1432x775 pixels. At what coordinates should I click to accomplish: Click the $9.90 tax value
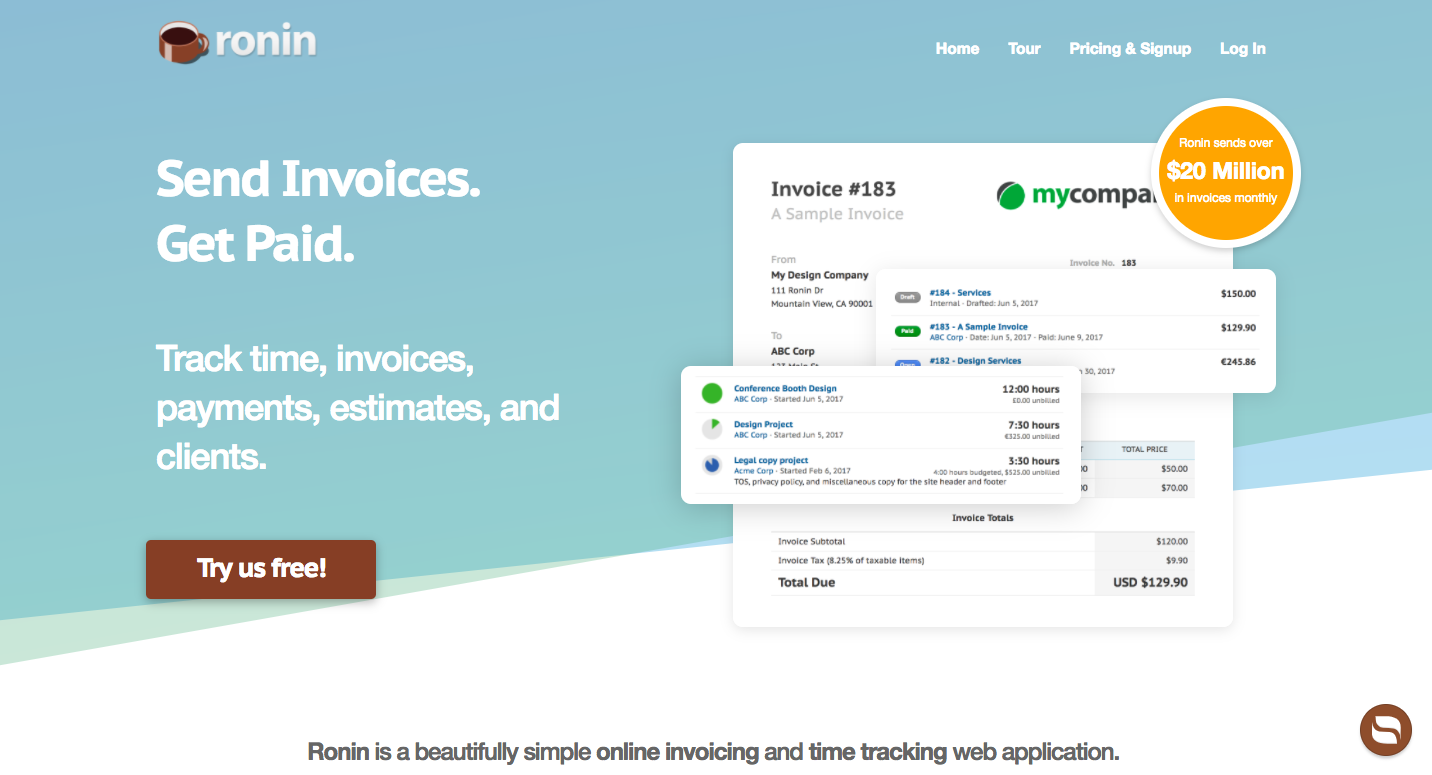pos(1177,560)
